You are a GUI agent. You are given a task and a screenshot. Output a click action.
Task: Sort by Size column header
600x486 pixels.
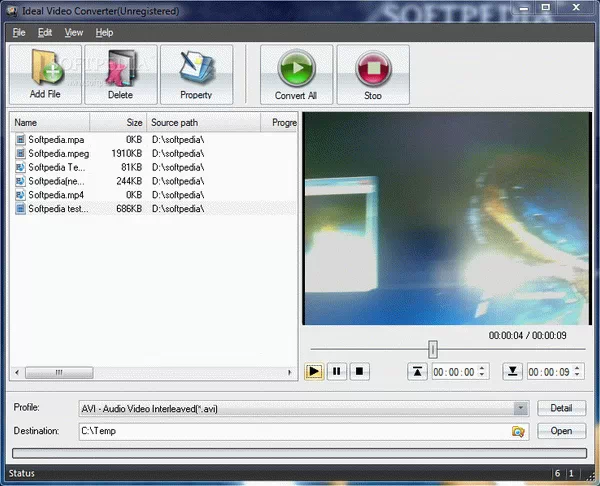coord(118,122)
